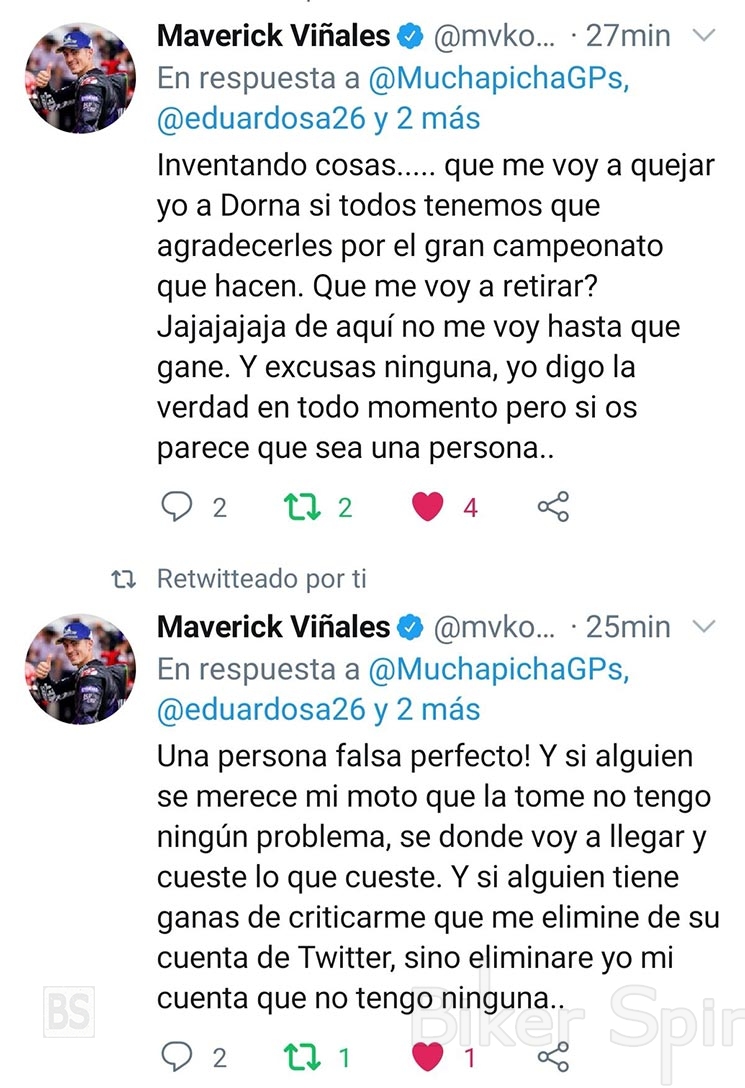The width and height of the screenshot is (745, 1088).
Task: Click the verified badge on first tweet
Action: click(x=410, y=38)
